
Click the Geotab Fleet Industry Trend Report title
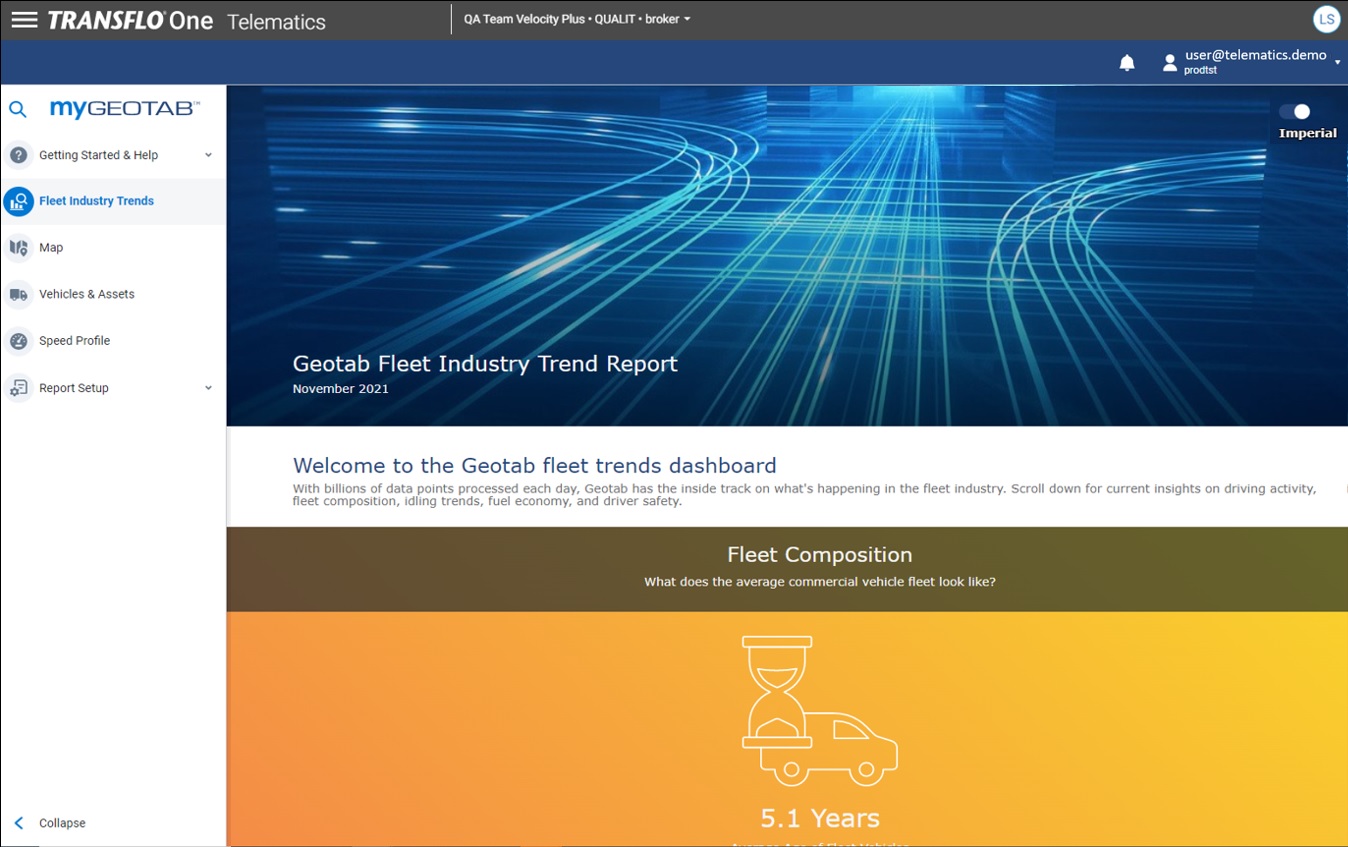tap(485, 364)
